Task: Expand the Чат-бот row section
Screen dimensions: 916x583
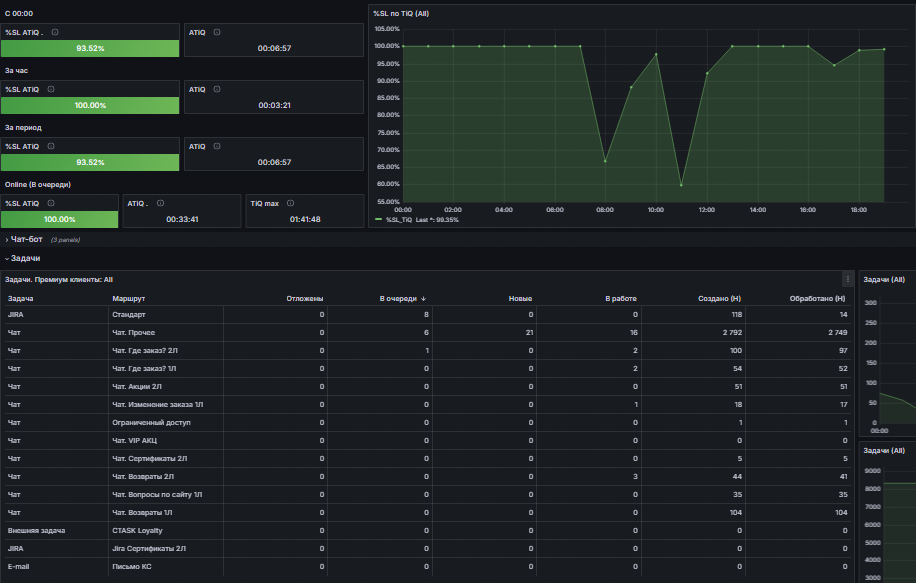Action: point(26,240)
